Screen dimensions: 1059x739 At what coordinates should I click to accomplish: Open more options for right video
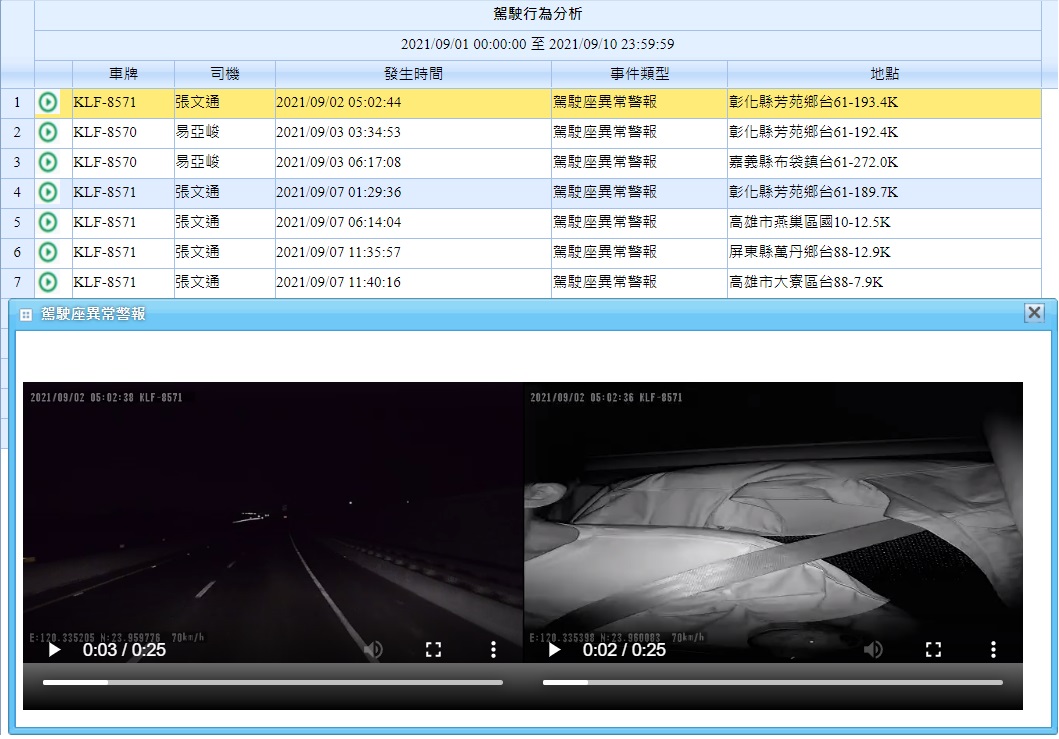[x=993, y=650]
